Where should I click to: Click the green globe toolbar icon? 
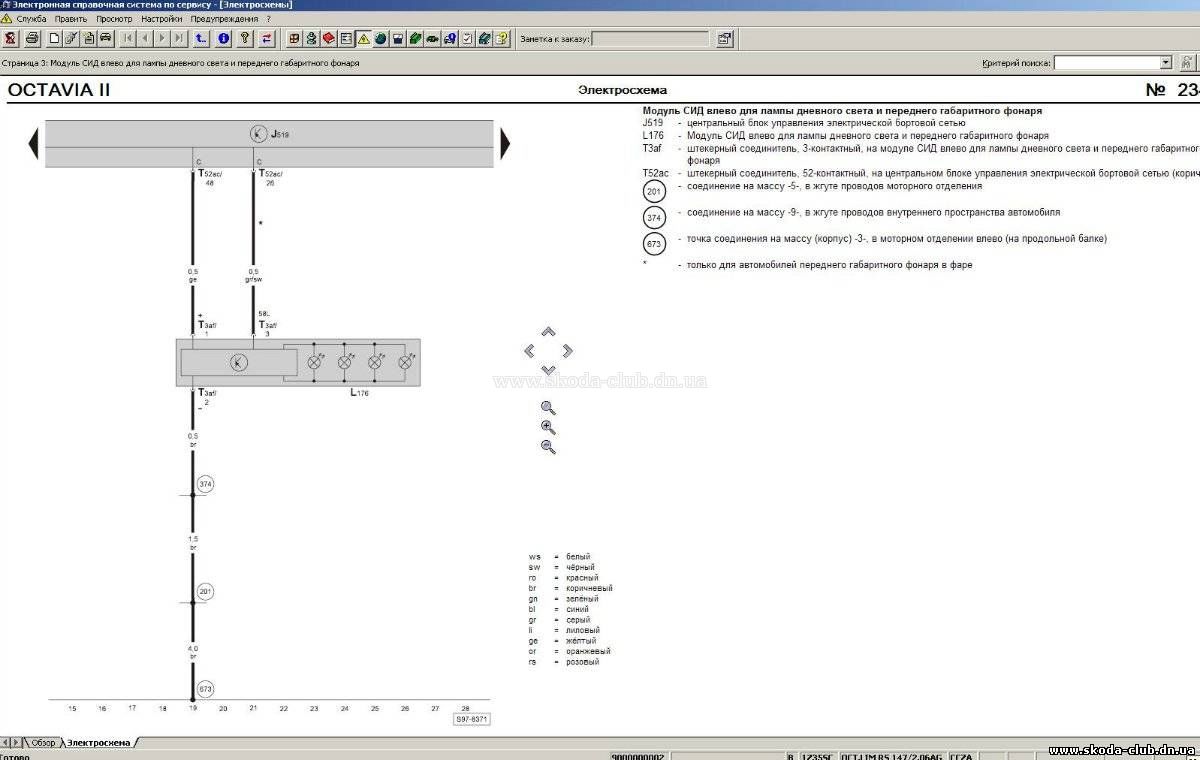click(380, 39)
